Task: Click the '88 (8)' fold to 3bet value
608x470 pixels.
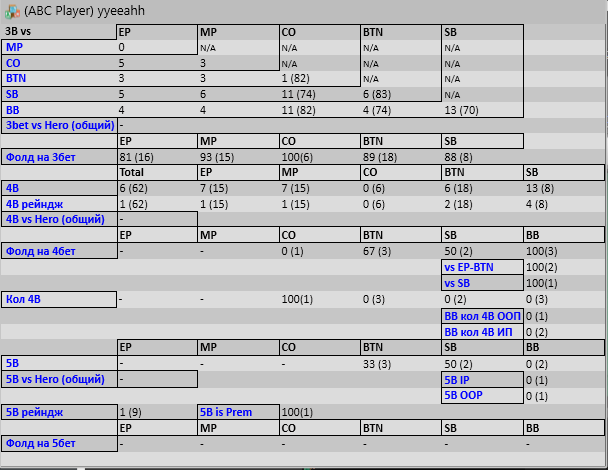Action: tap(458, 157)
